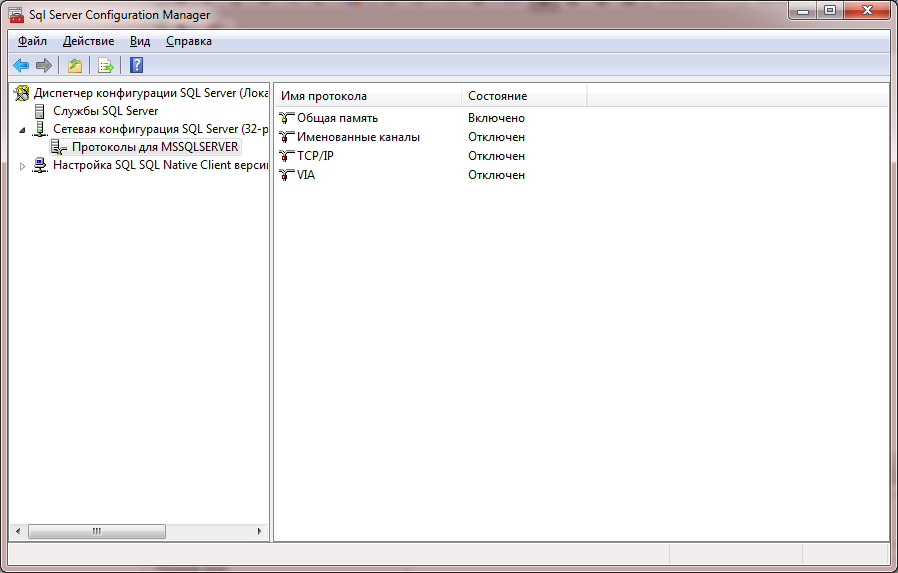Maximize the Configuration Manager window
898x573 pixels.
pyautogui.click(x=829, y=10)
